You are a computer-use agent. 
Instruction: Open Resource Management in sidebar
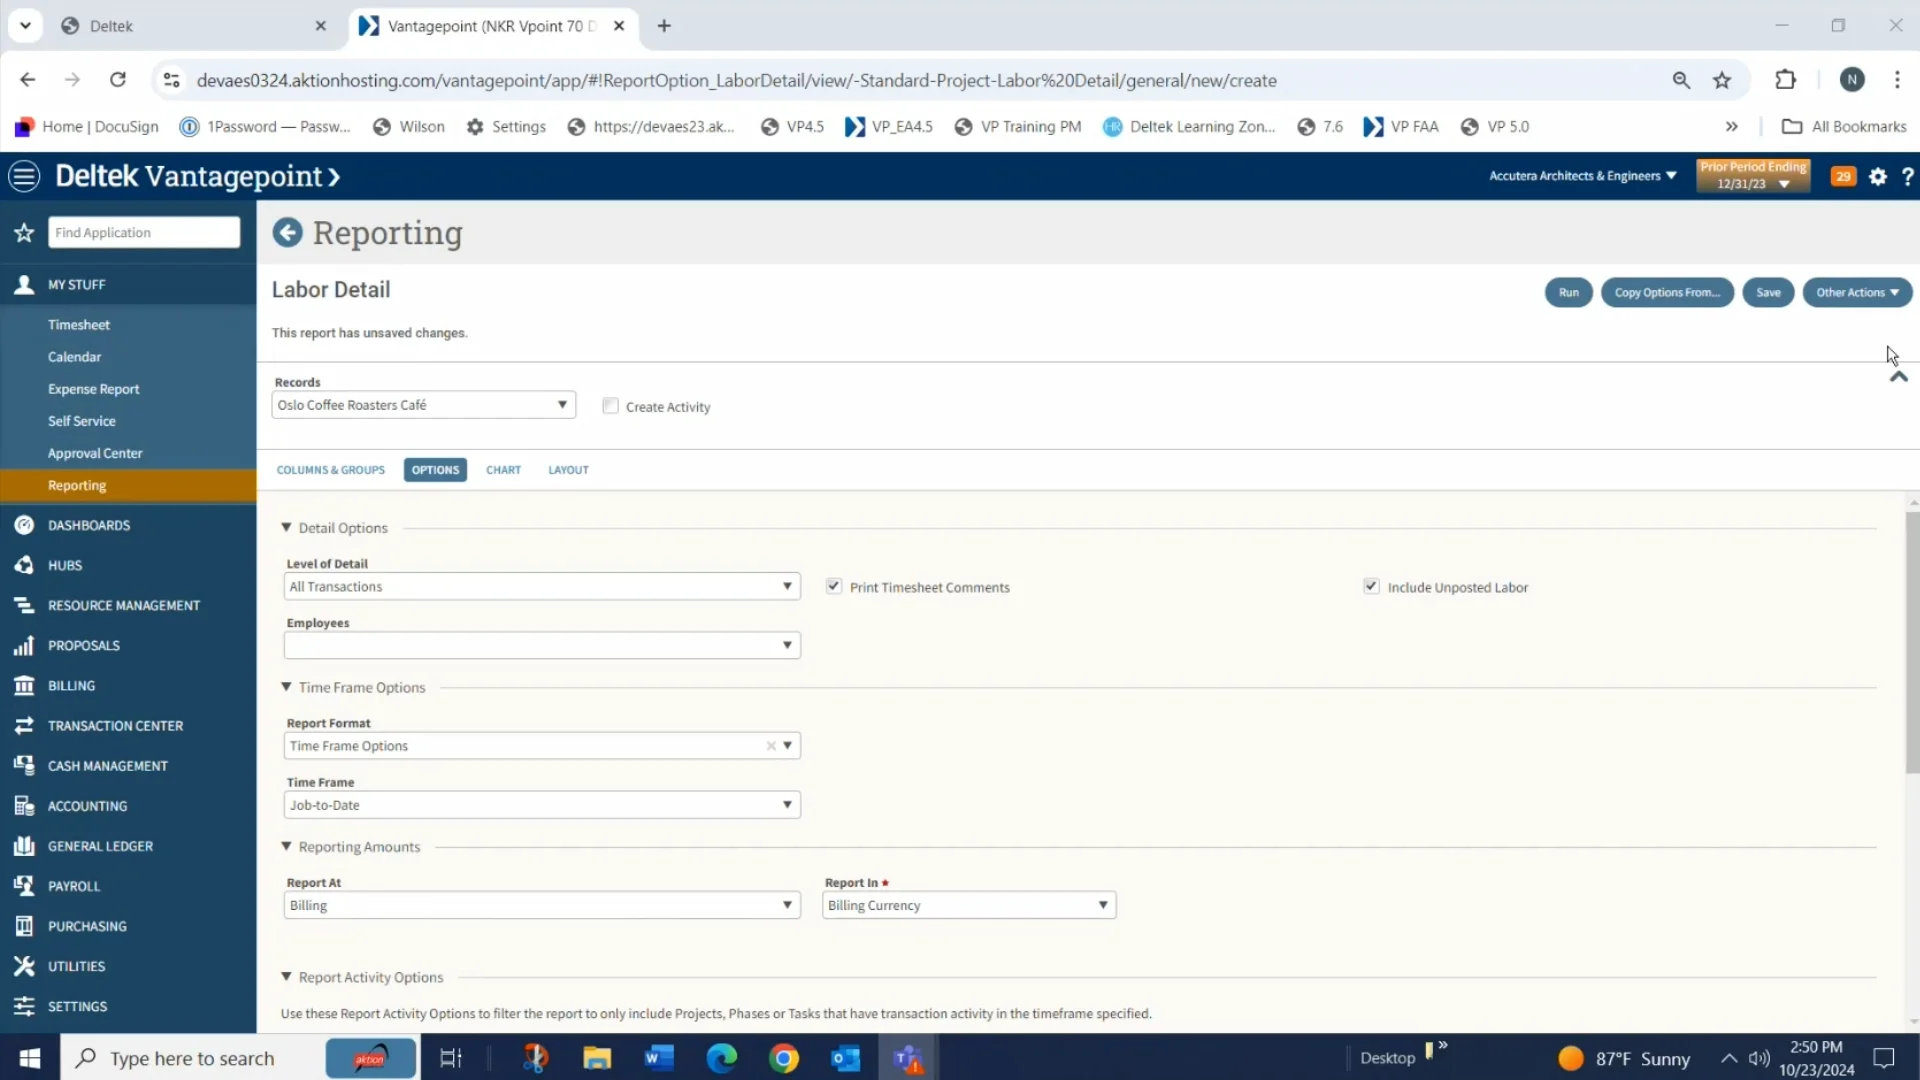[123, 605]
